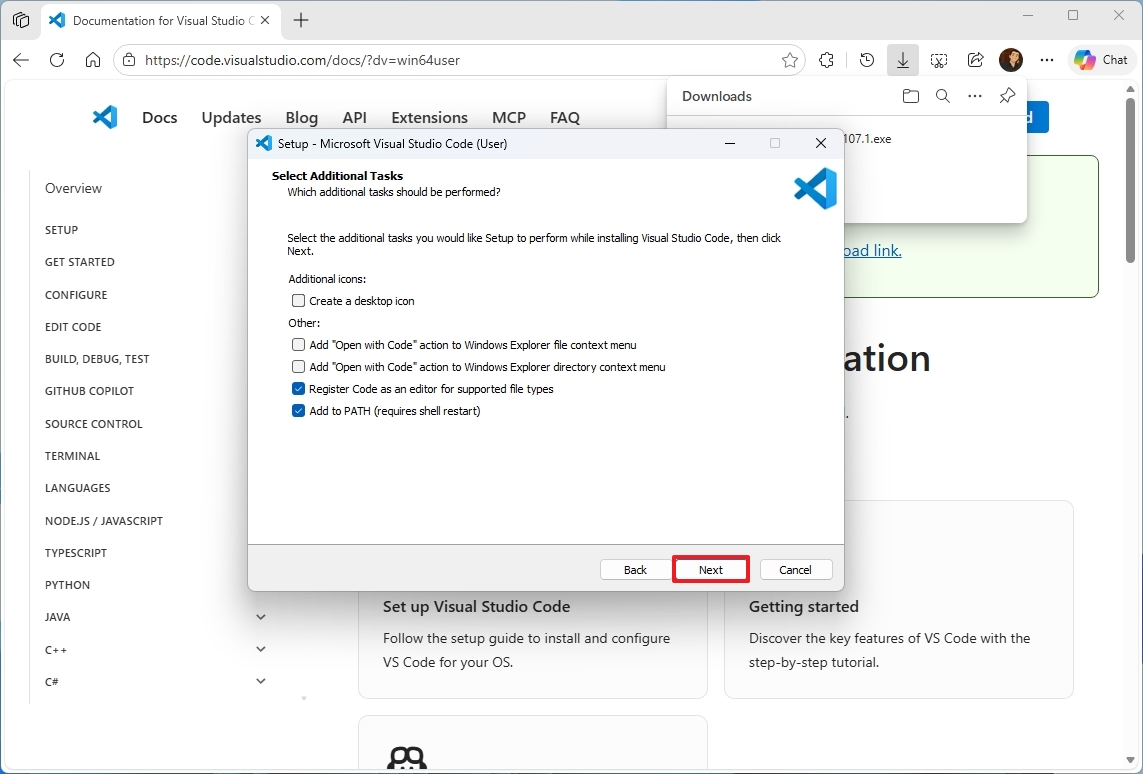Open GITHUB COPILOT sidebar section
Screen dimensions: 1143x774
click(89, 391)
